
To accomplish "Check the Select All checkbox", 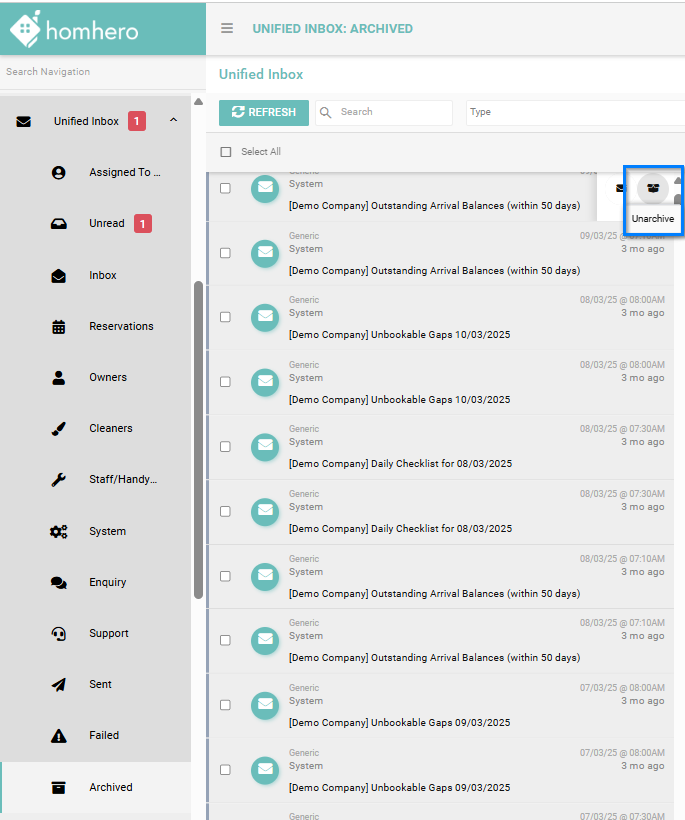I will coord(226,152).
